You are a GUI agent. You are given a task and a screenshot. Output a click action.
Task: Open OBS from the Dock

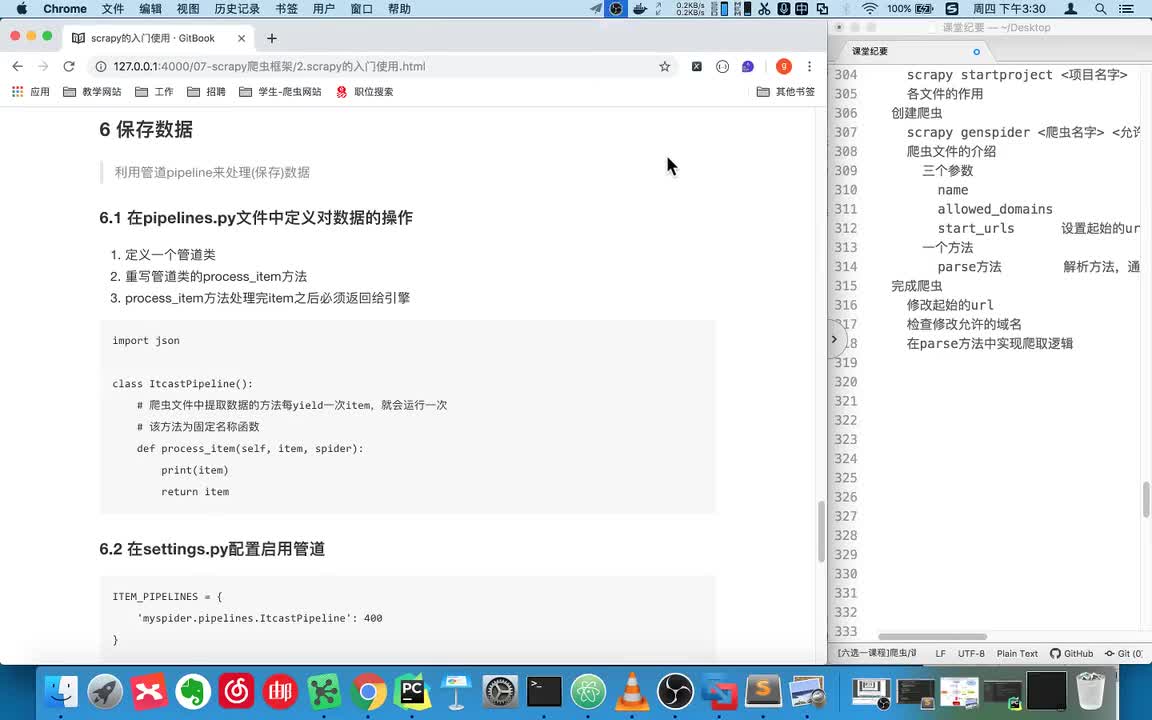tap(675, 691)
